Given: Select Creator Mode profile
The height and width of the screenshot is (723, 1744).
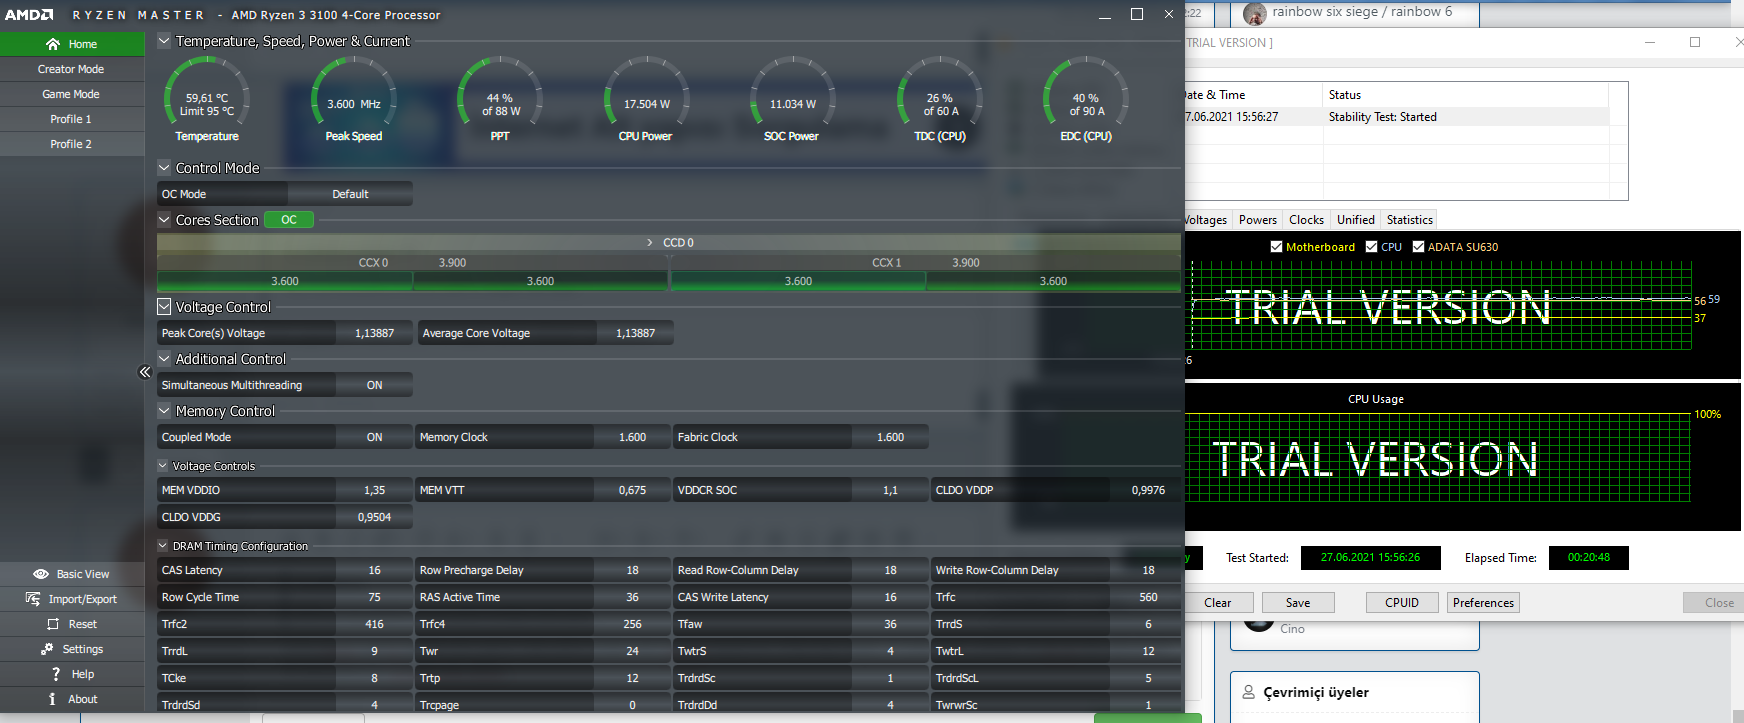Looking at the screenshot, I should point(72,69).
